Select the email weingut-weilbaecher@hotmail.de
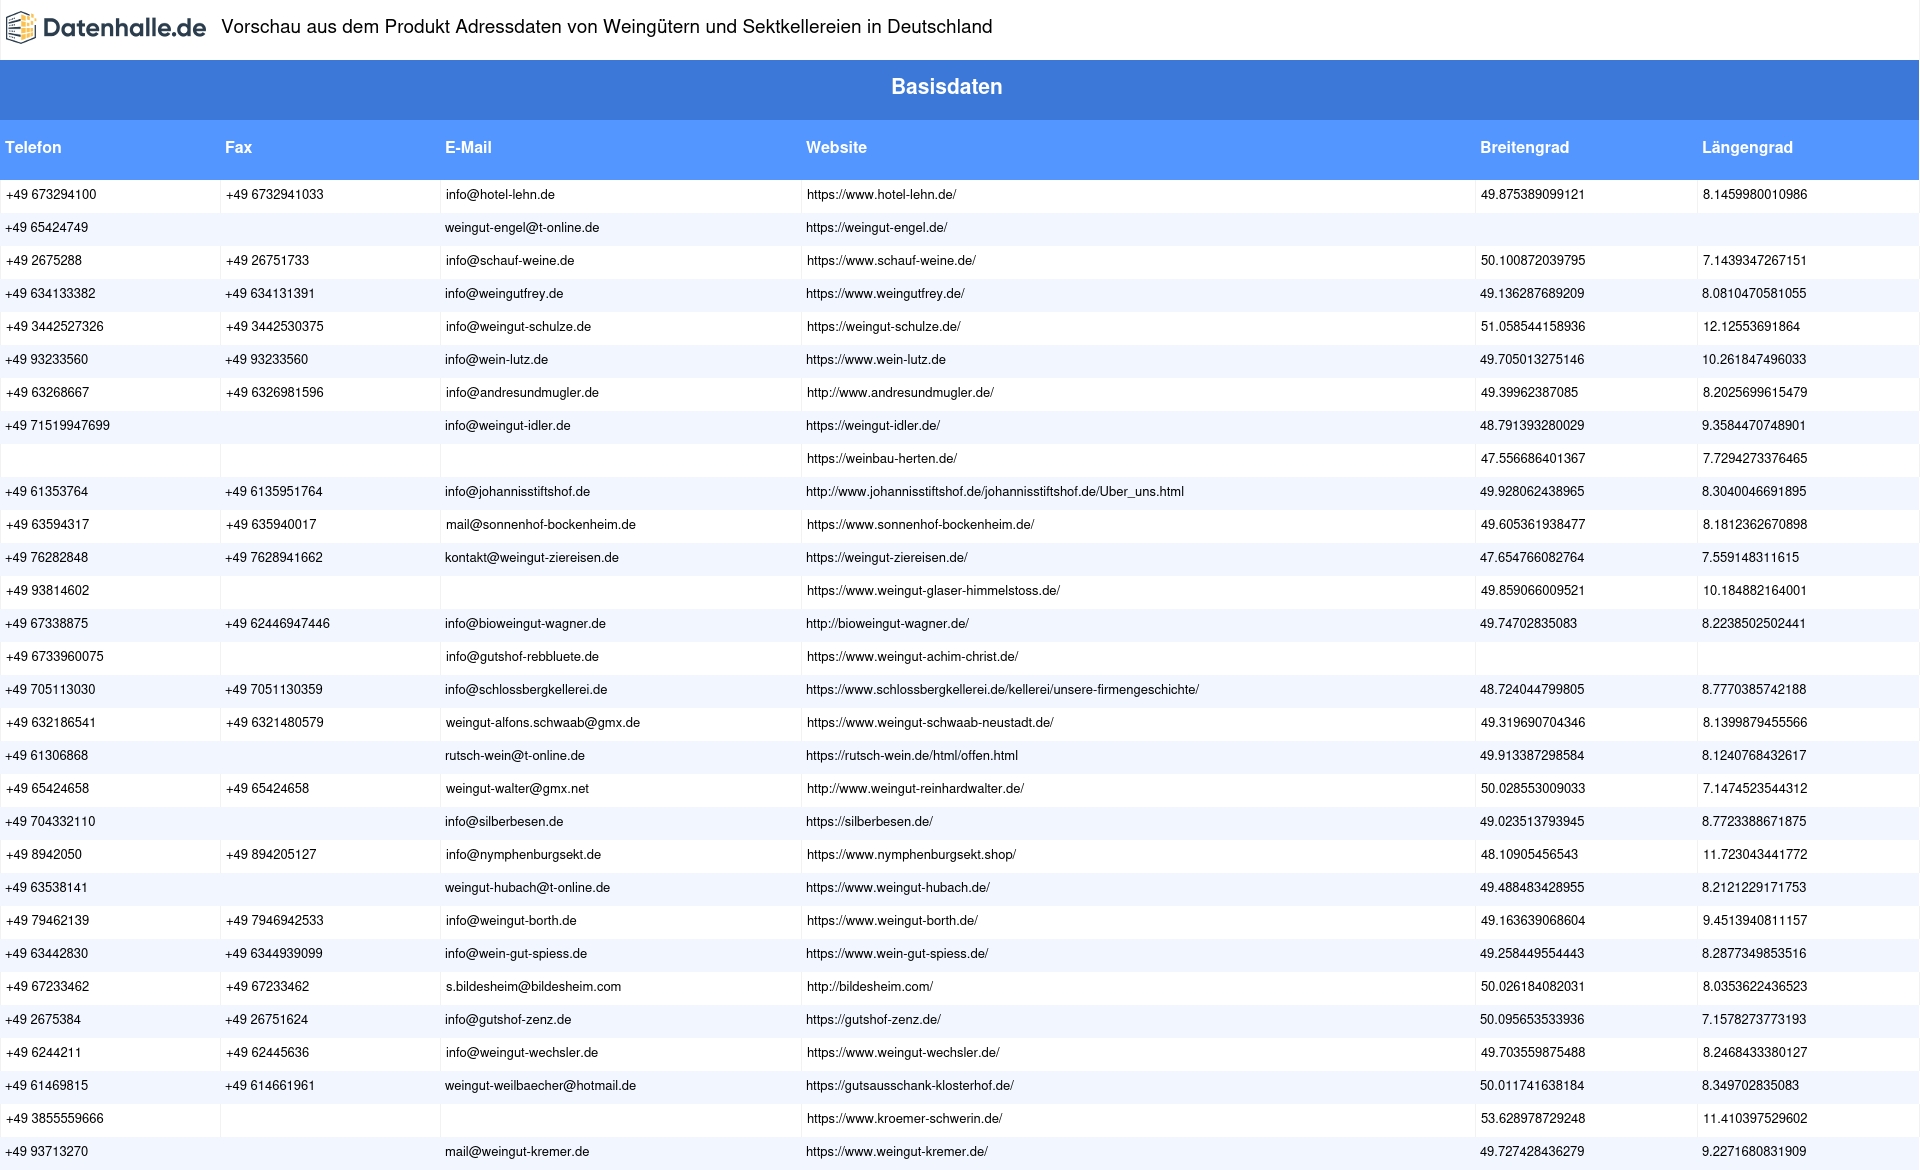 pos(540,1086)
